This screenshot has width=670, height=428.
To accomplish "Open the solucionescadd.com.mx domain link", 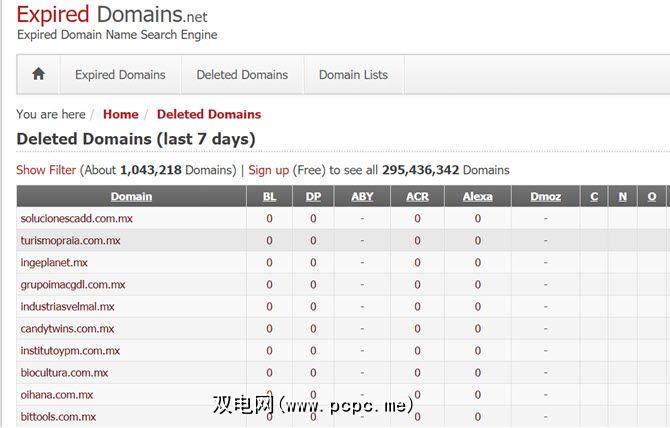I will click(77, 218).
